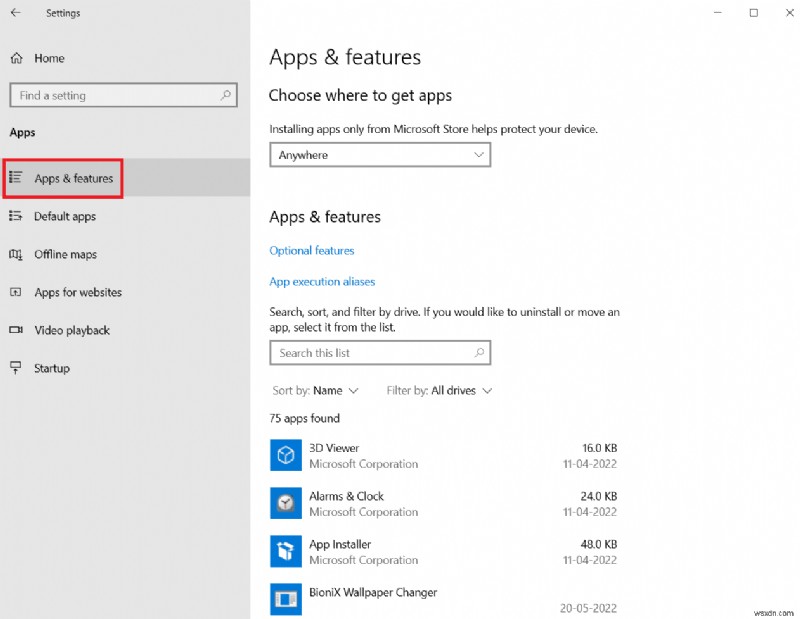Click the Alarms & Clock app icon

[286, 503]
